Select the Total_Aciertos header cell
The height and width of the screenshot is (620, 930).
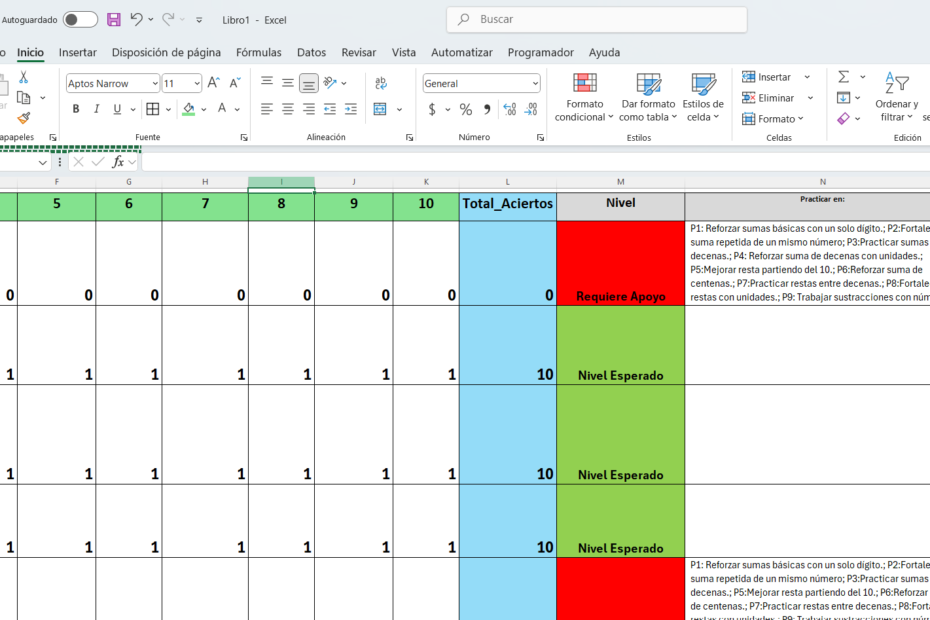(508, 204)
